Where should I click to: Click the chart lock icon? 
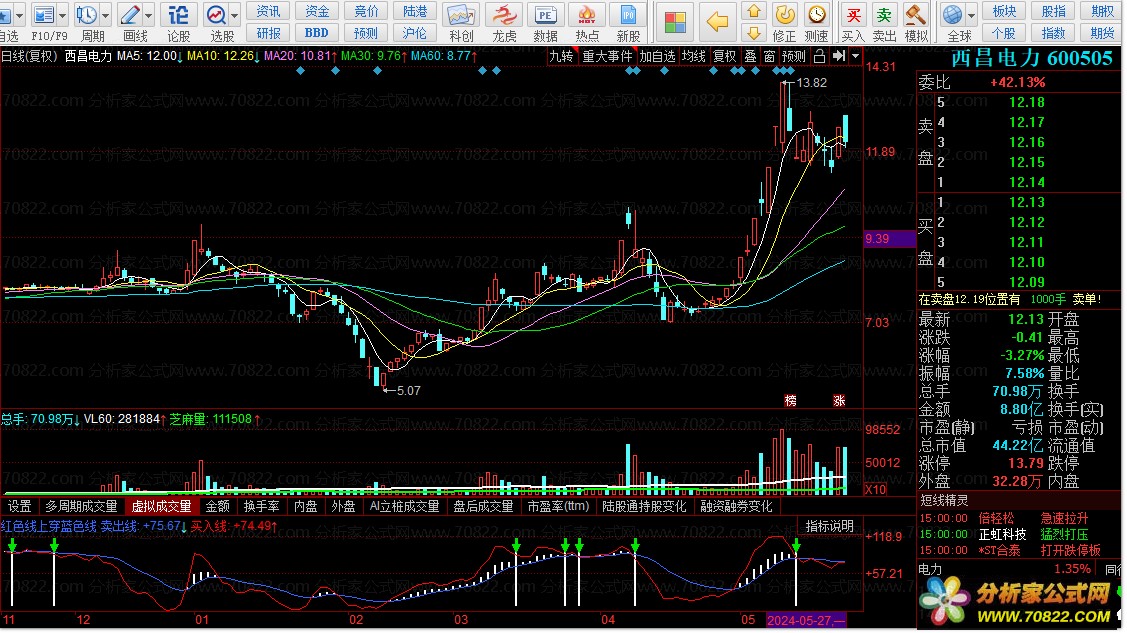(x=819, y=56)
